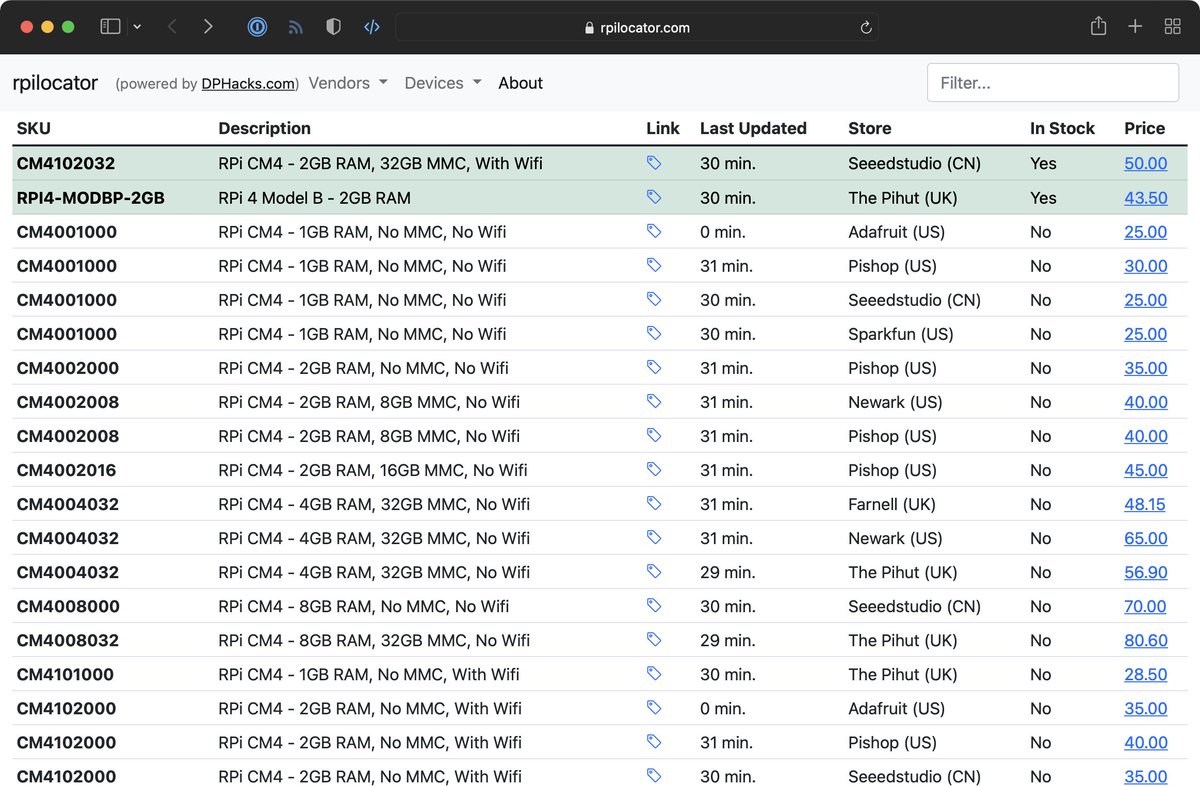Open the privacy shield icon
The image size is (1200, 786).
[333, 27]
